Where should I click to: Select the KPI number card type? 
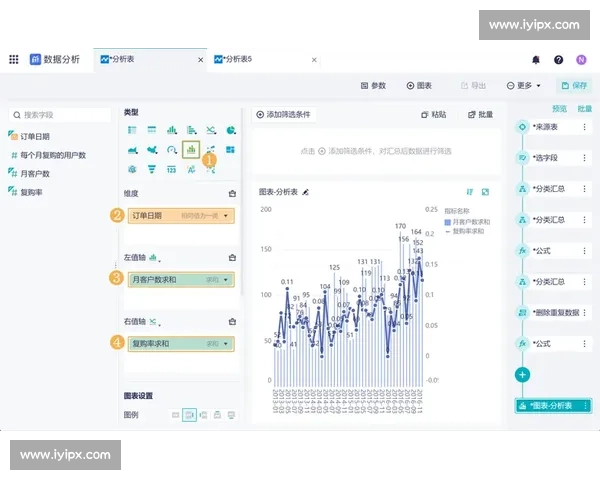click(x=171, y=169)
